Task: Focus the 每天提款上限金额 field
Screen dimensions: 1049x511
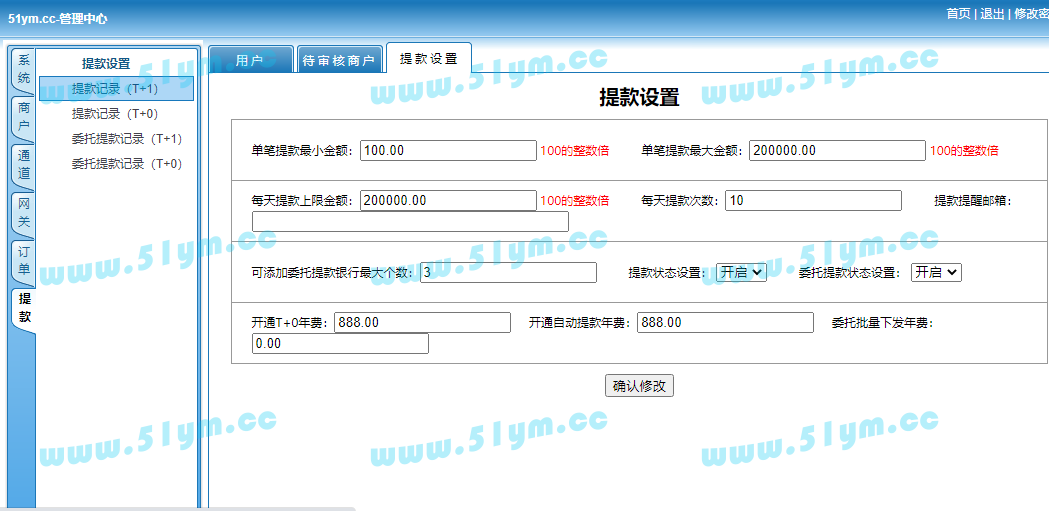Action: [x=448, y=201]
